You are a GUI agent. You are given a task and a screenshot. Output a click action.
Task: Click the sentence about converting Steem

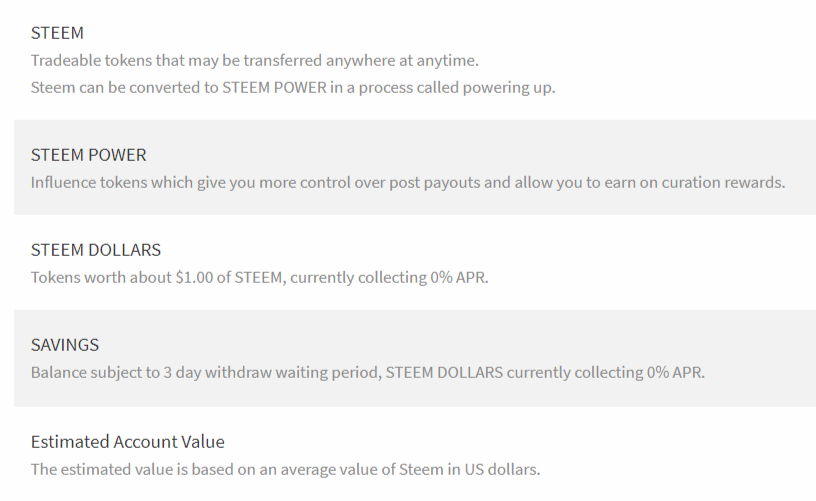(x=292, y=87)
